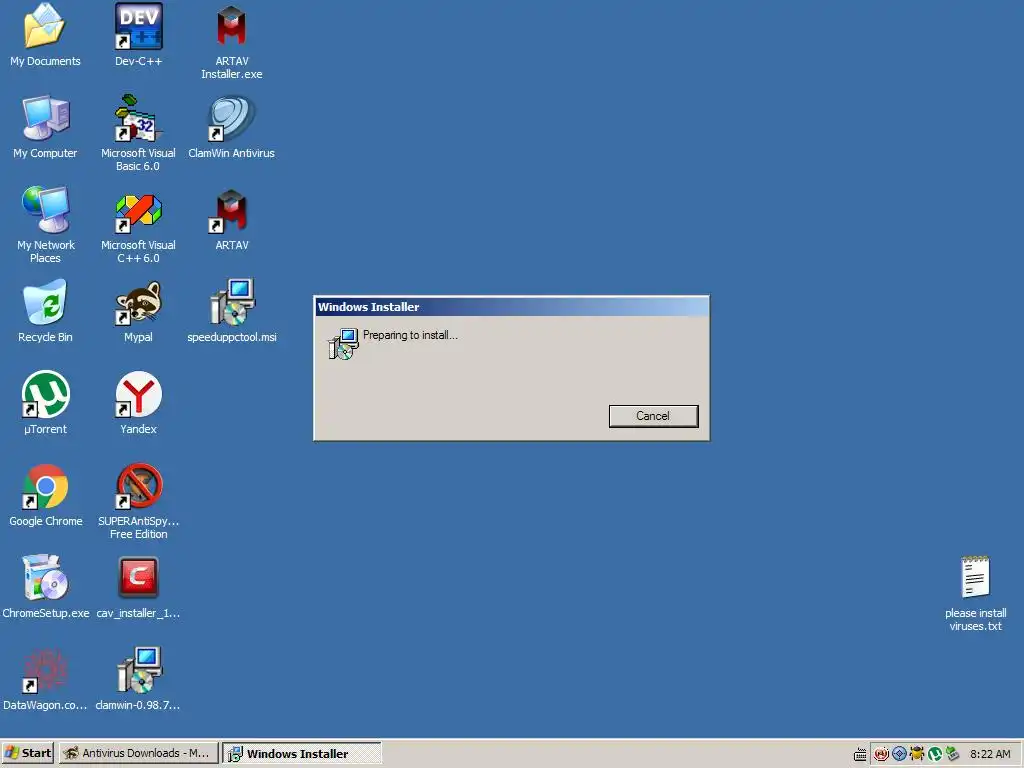Select the cav_installer file icon
This screenshot has width=1024, height=768.
[138, 579]
